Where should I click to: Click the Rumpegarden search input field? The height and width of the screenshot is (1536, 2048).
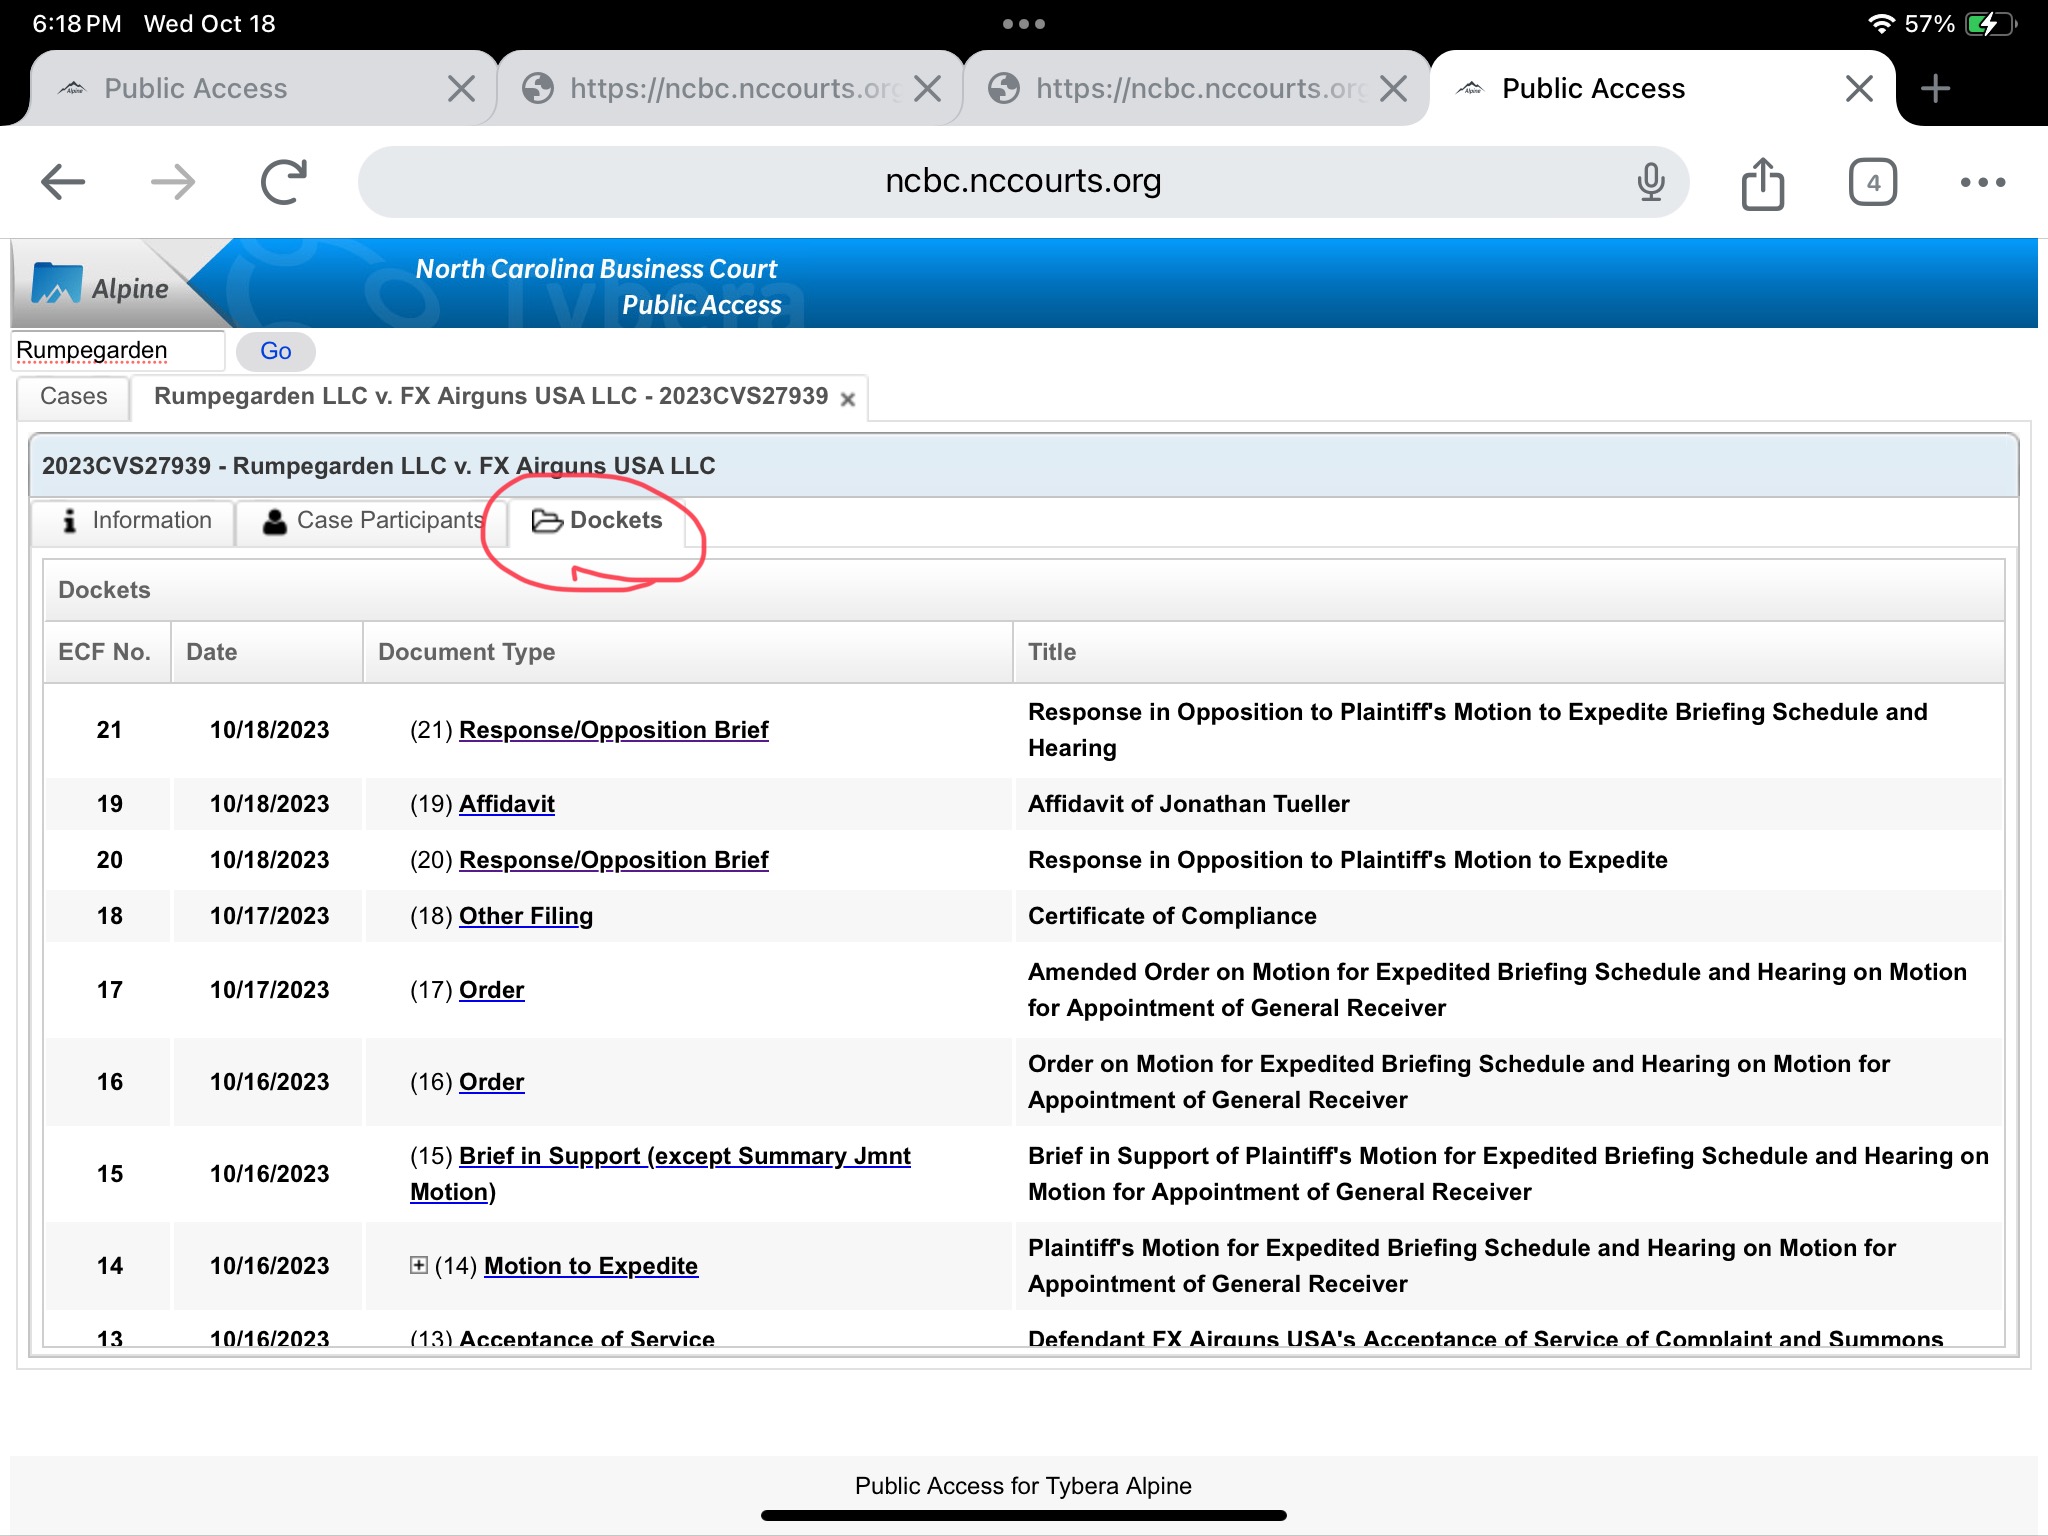click(x=118, y=351)
